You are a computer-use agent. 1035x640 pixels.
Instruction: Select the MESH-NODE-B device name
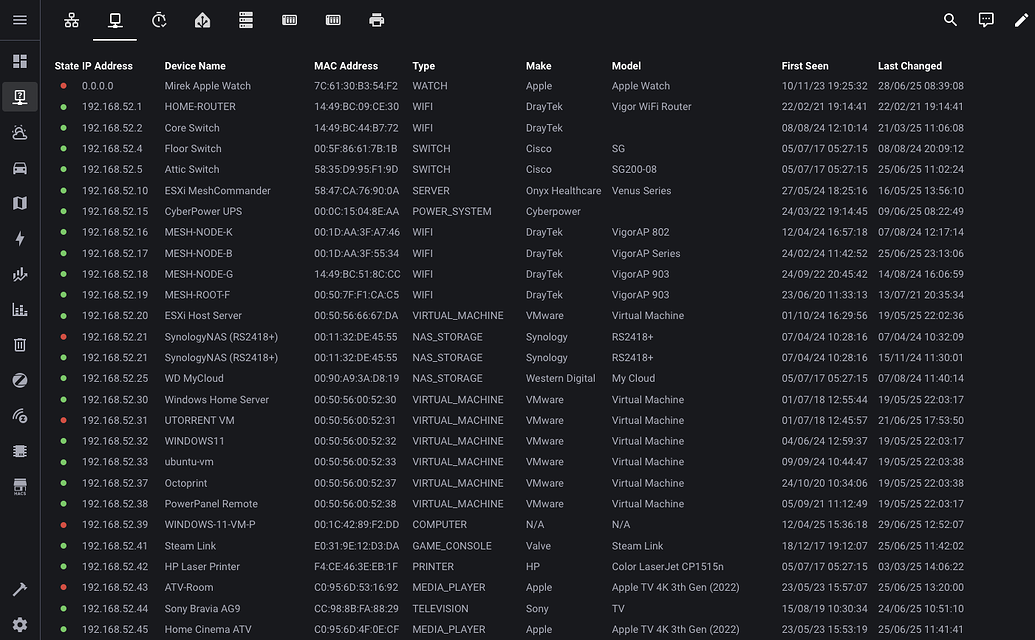tap(198, 253)
